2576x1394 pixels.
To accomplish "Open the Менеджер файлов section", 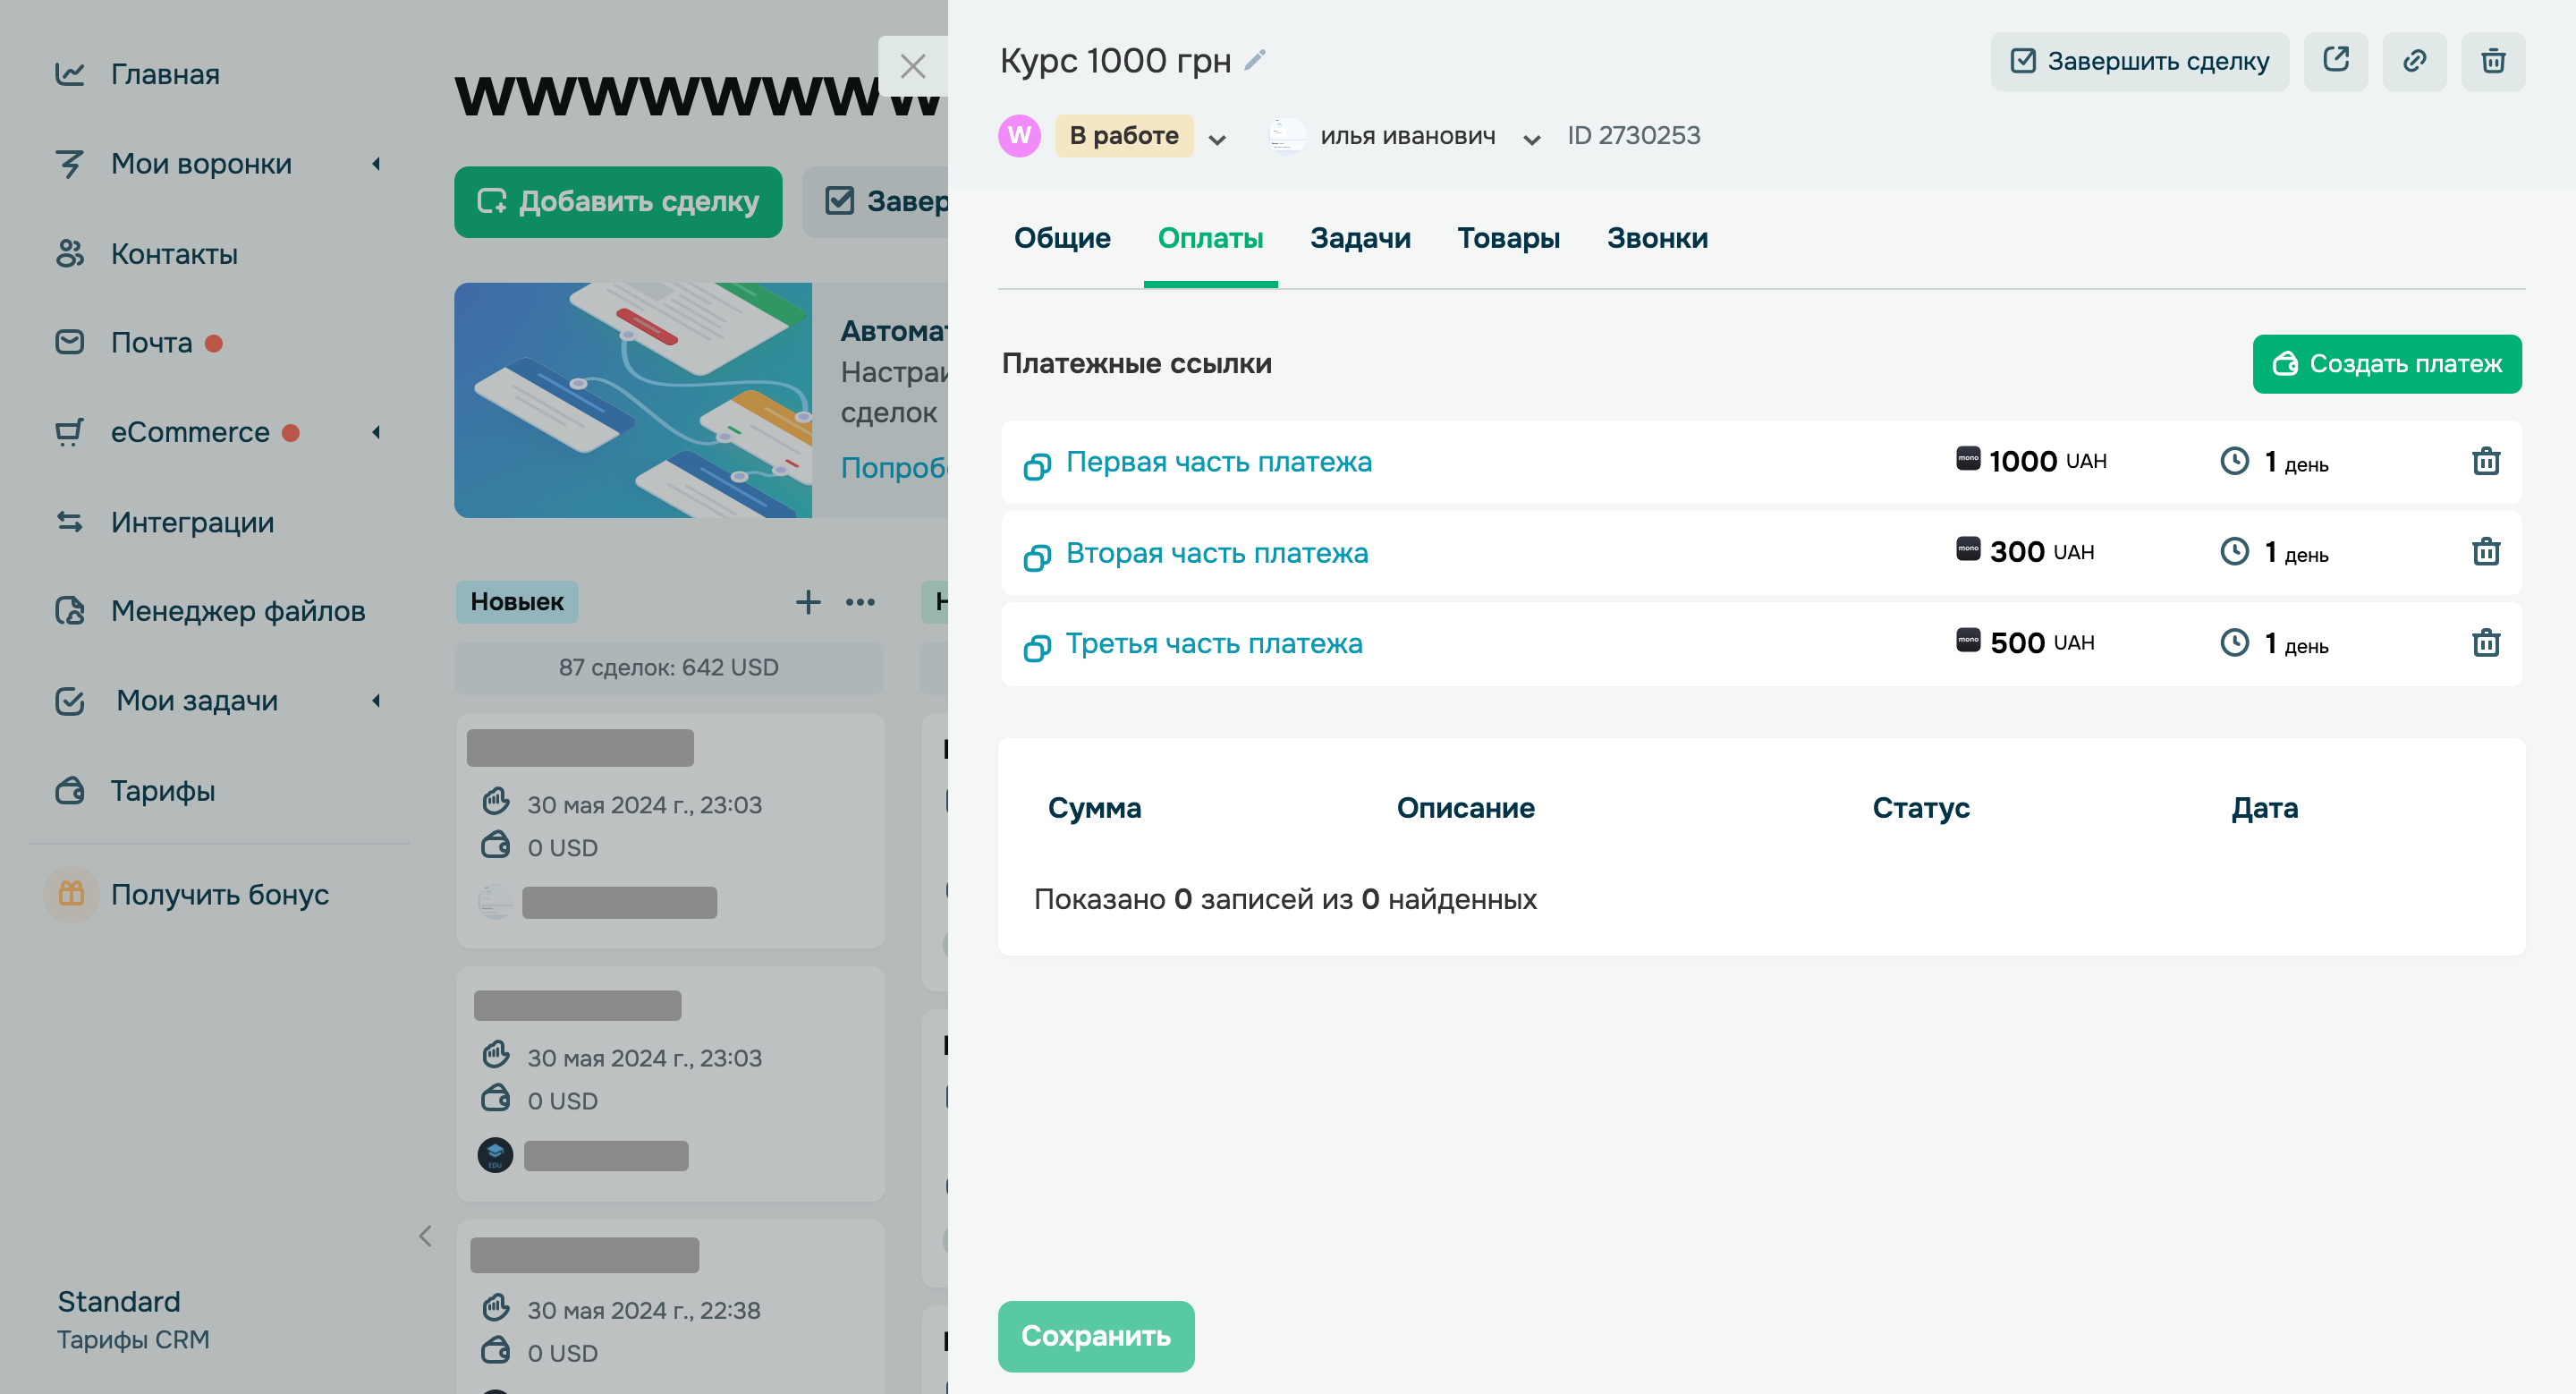I will 237,611.
